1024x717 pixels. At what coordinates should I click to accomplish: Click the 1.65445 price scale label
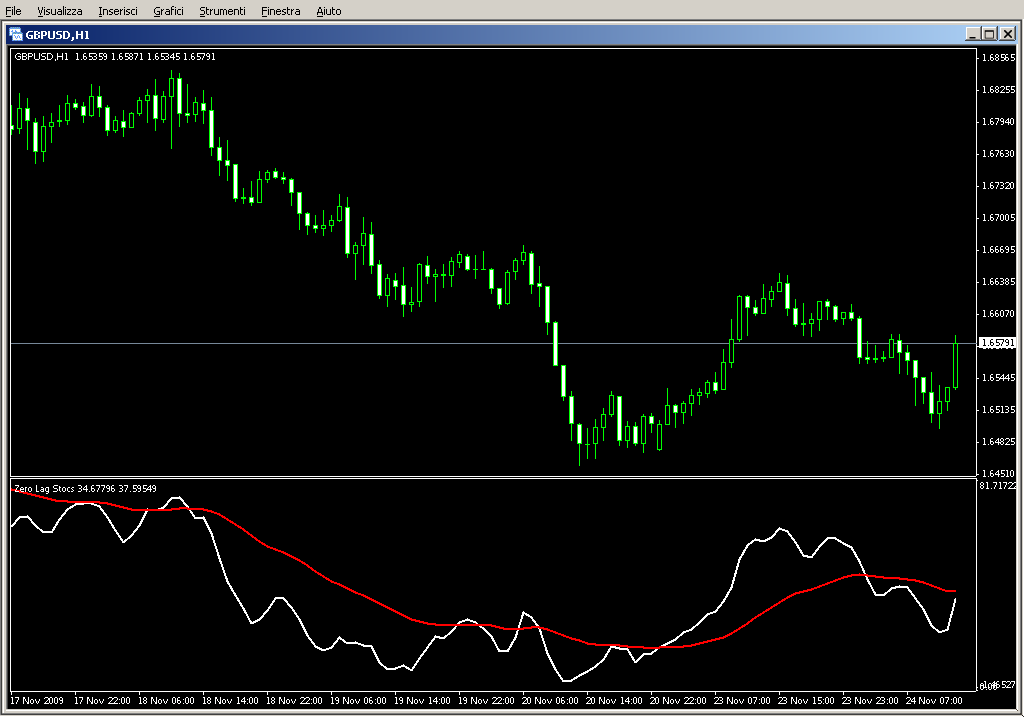[x=999, y=377]
